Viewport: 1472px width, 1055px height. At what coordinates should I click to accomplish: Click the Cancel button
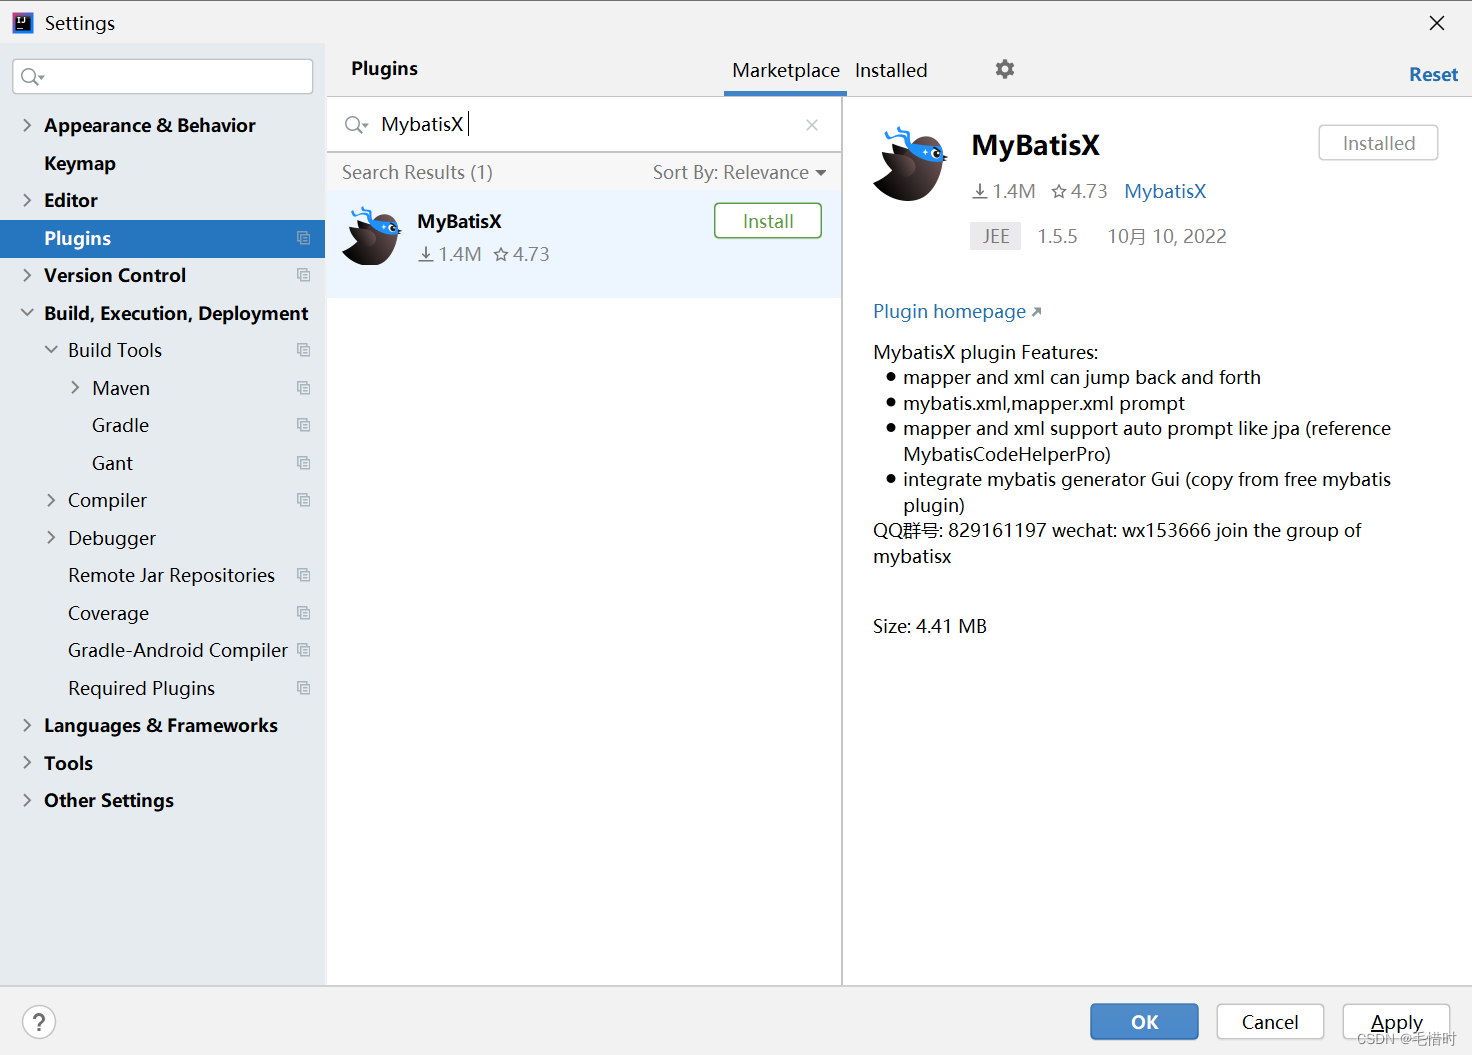[x=1270, y=1022]
